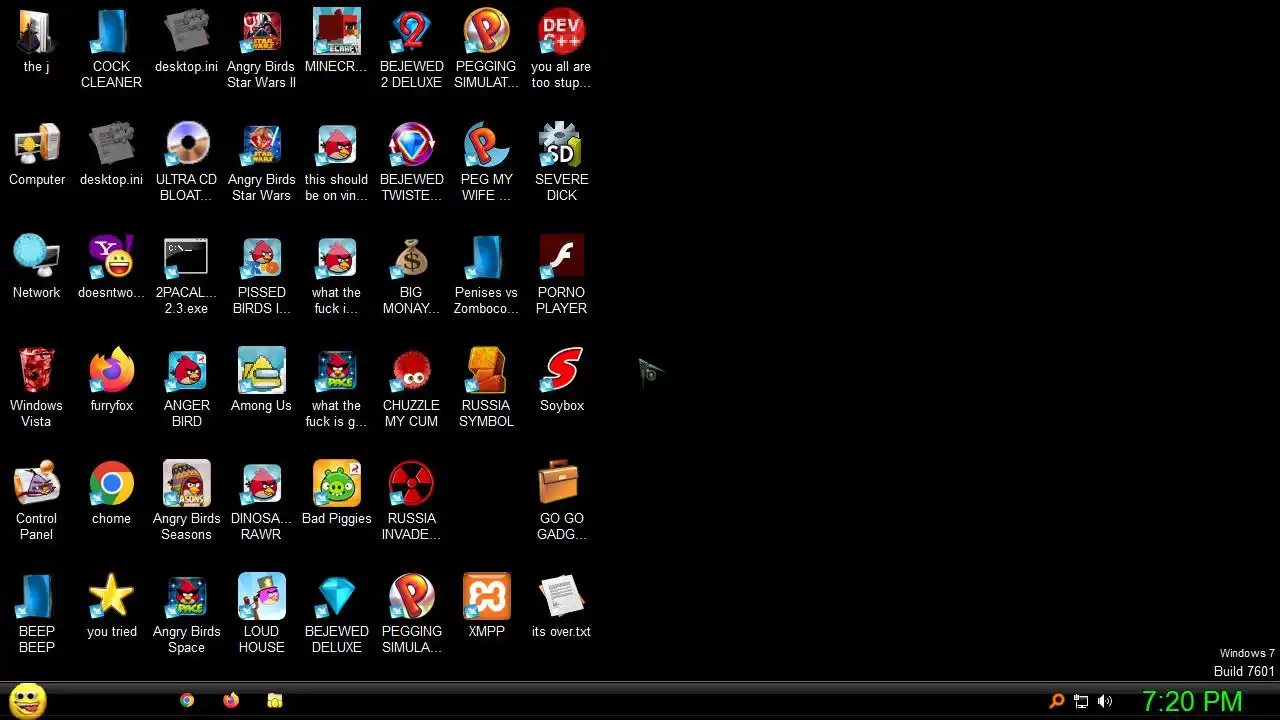Select 'this should be on vin...' icon
This screenshot has height=720, width=1280.
coord(336,145)
